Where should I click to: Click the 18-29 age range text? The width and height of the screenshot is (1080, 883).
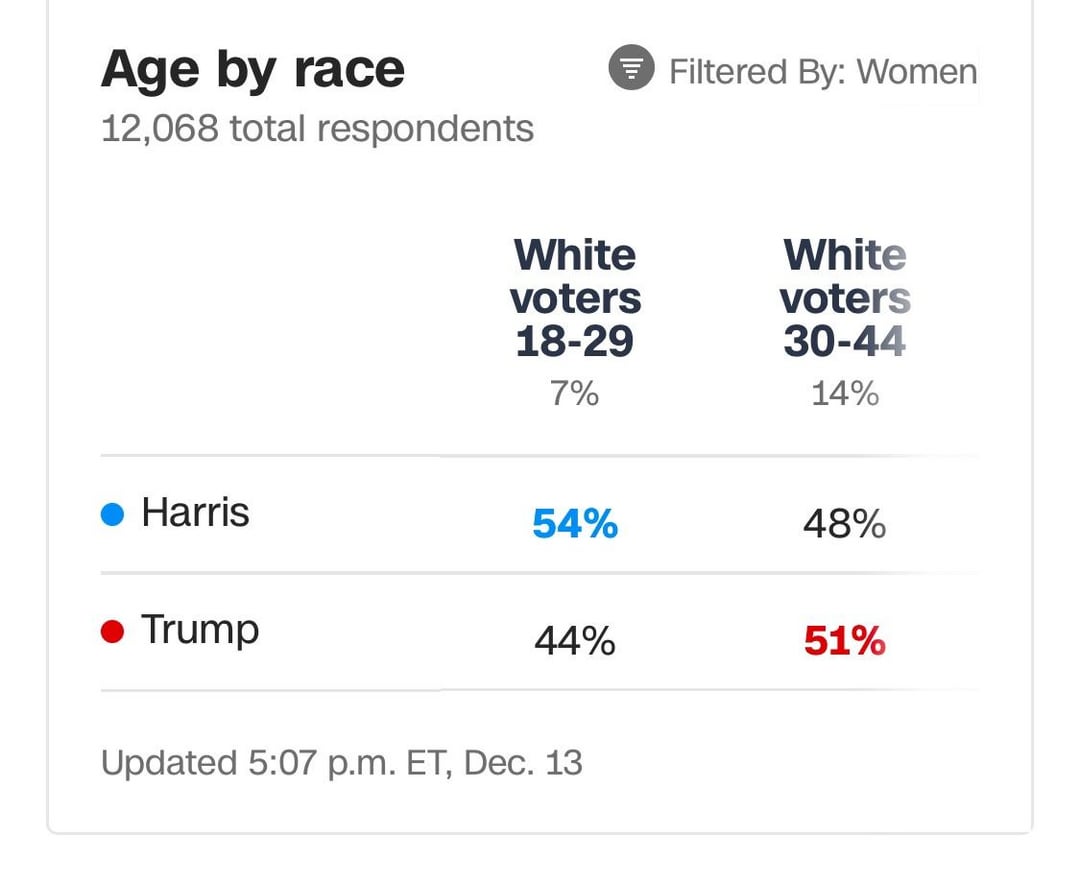pos(574,341)
